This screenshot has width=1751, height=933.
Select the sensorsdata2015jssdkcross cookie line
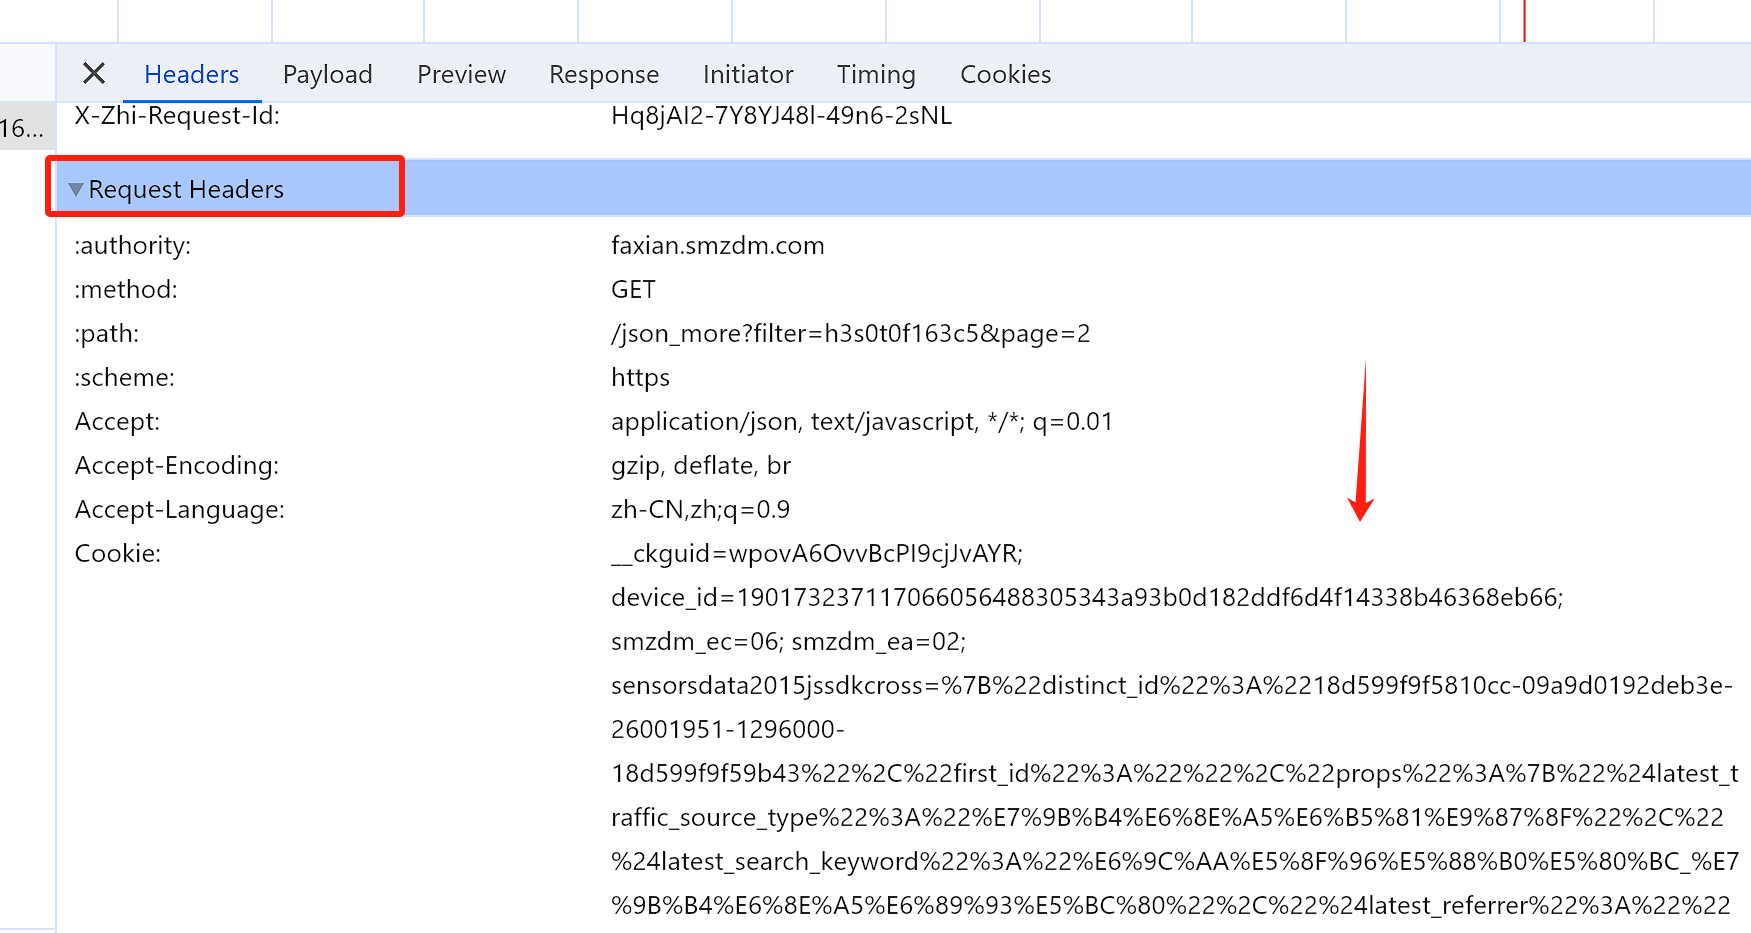coord(1171,686)
